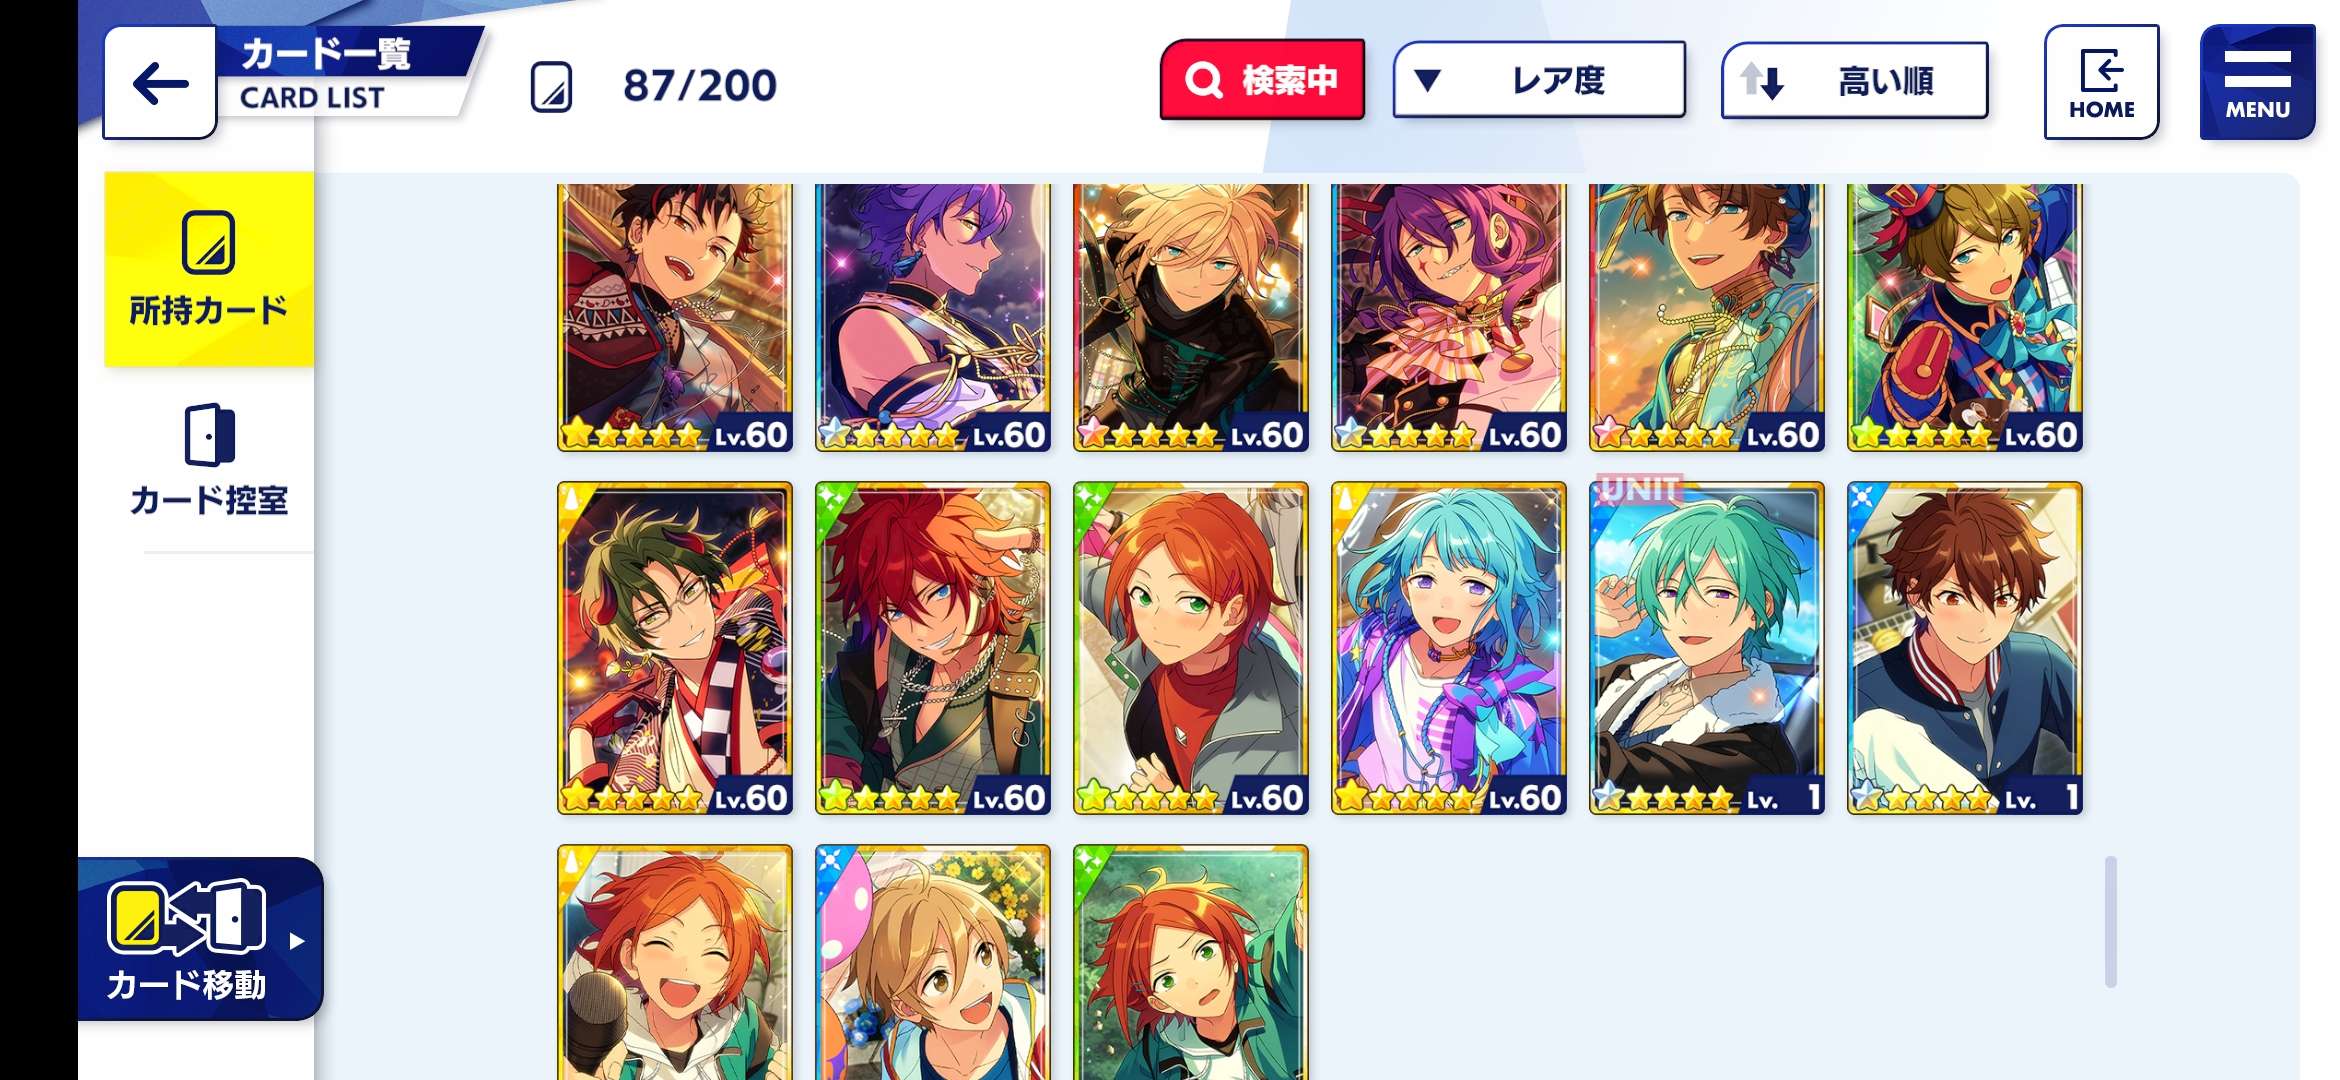Screen dimensions: 2340x1080
Task: Select the laughing orange-haired card with microphone
Action: pos(675,962)
